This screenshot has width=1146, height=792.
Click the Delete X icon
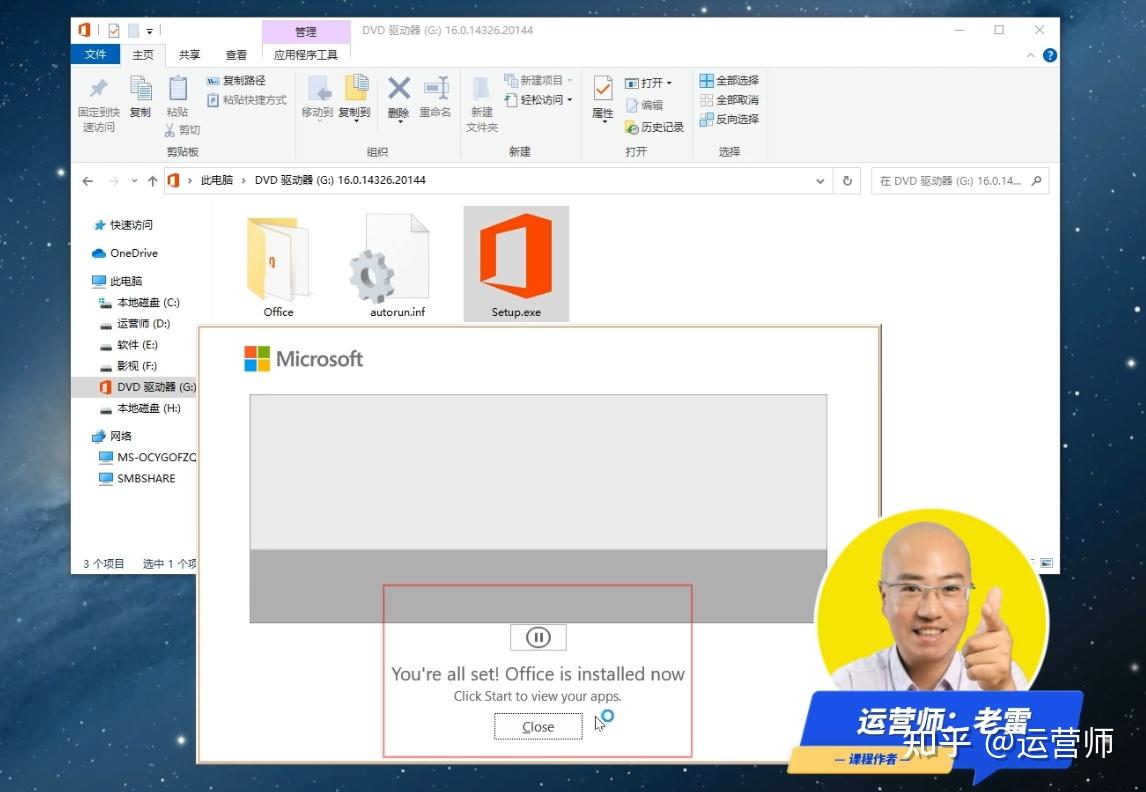pos(398,88)
